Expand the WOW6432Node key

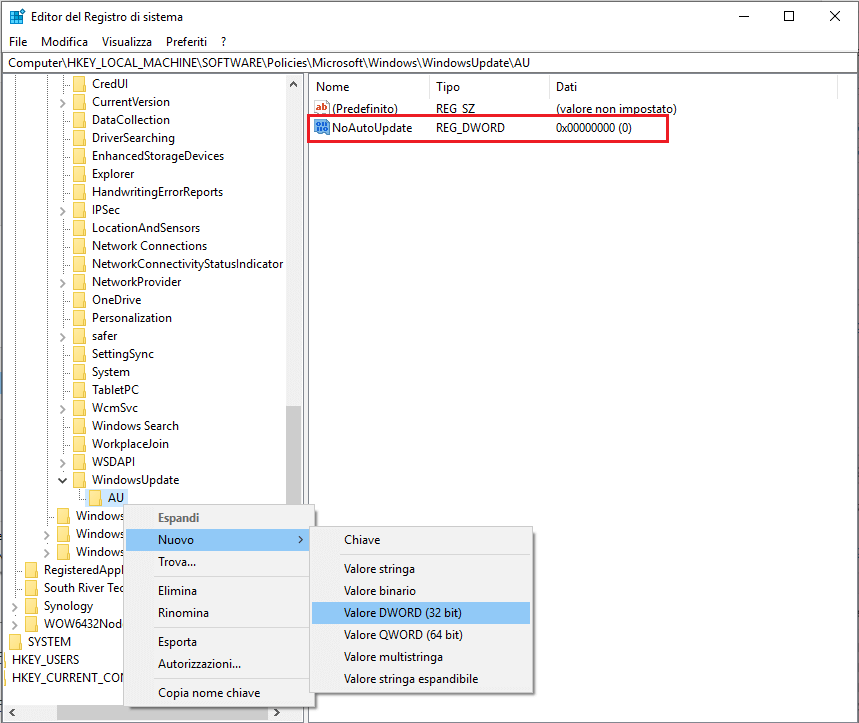(x=15, y=624)
